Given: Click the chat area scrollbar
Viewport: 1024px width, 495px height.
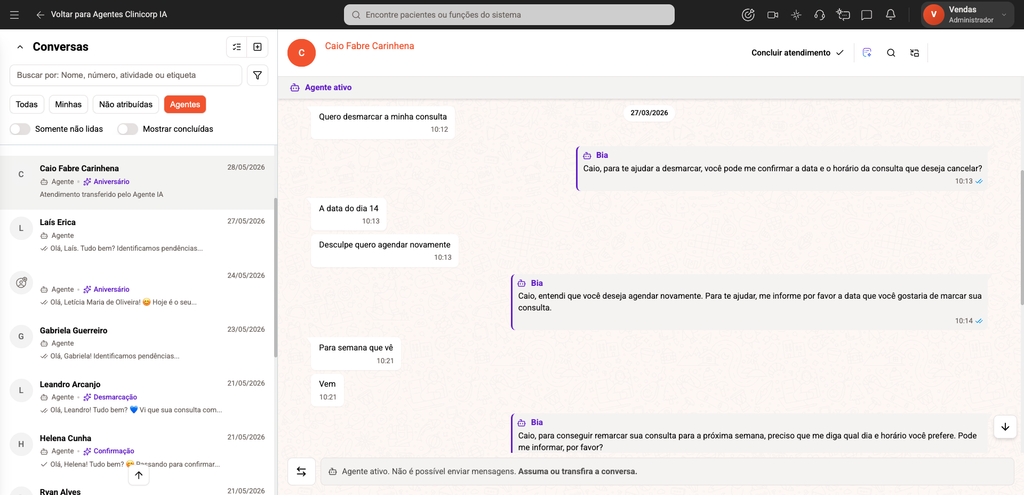Looking at the screenshot, I should click(x=1021, y=237).
